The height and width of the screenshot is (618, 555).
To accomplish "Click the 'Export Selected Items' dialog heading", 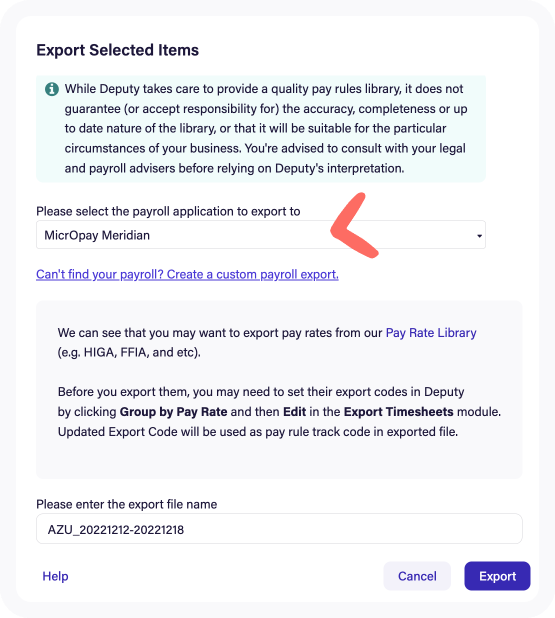I will pyautogui.click(x=117, y=50).
